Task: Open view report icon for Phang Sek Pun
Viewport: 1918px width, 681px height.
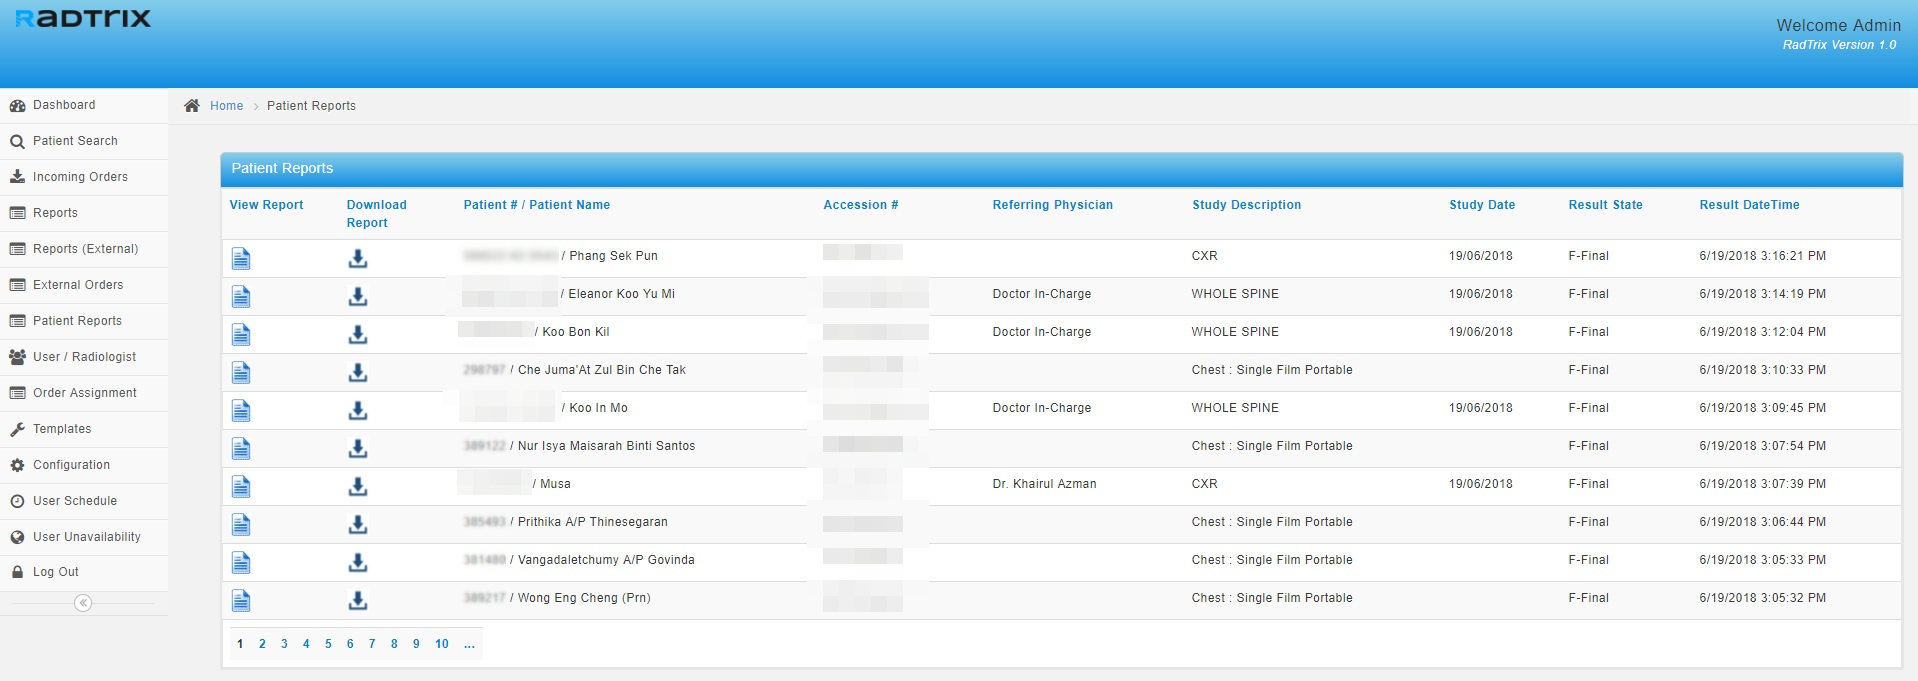Action: [241, 258]
